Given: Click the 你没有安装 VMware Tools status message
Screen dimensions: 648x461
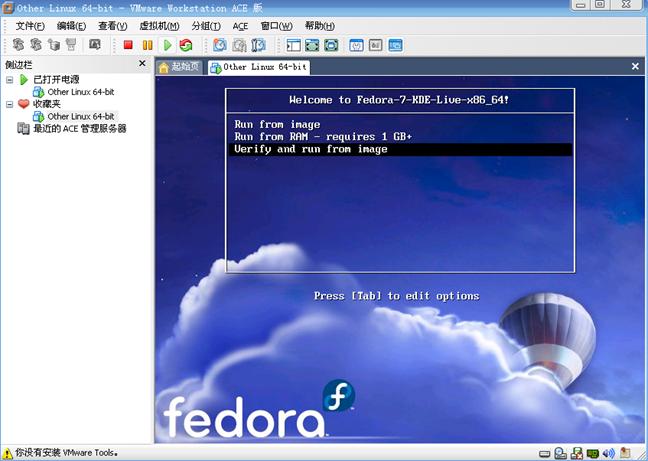Looking at the screenshot, I should click(67, 453).
